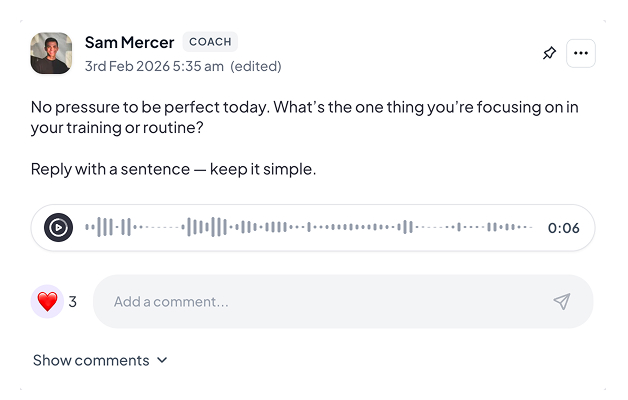This screenshot has width=628, height=400.
Task: Click the send comment paper plane icon
Action: (562, 302)
